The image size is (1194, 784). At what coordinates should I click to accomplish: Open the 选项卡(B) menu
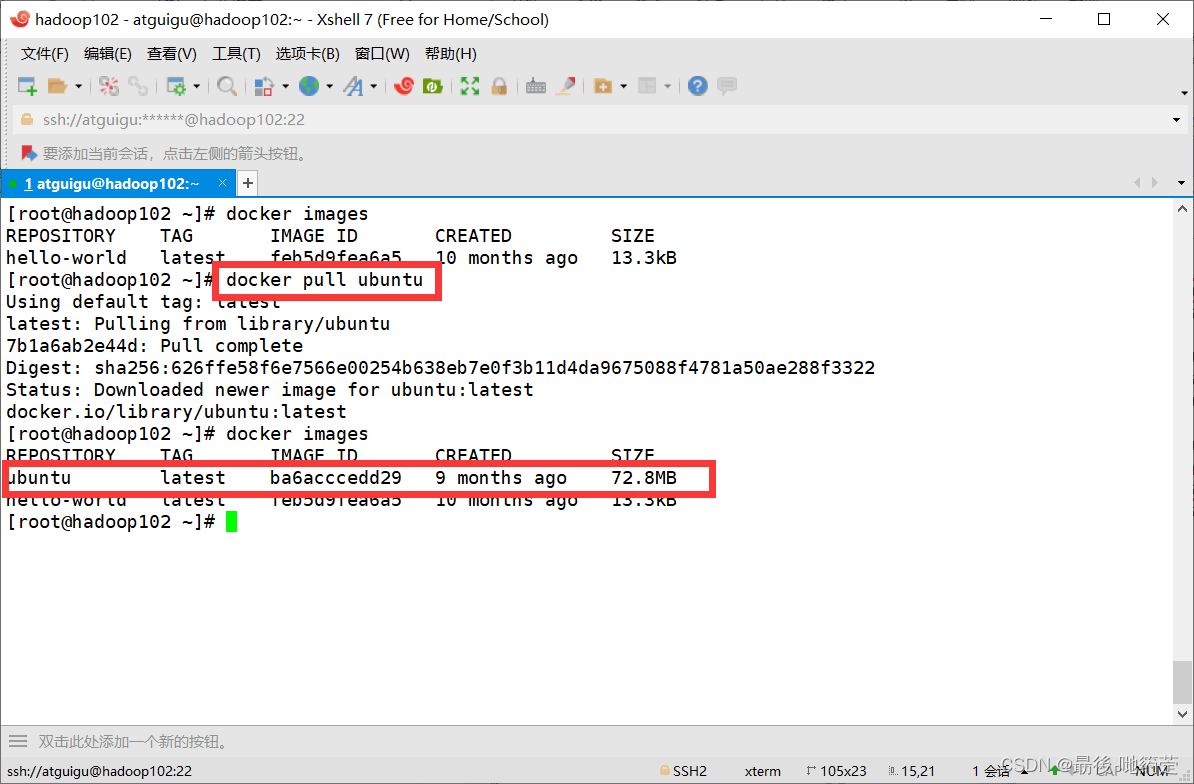click(307, 54)
